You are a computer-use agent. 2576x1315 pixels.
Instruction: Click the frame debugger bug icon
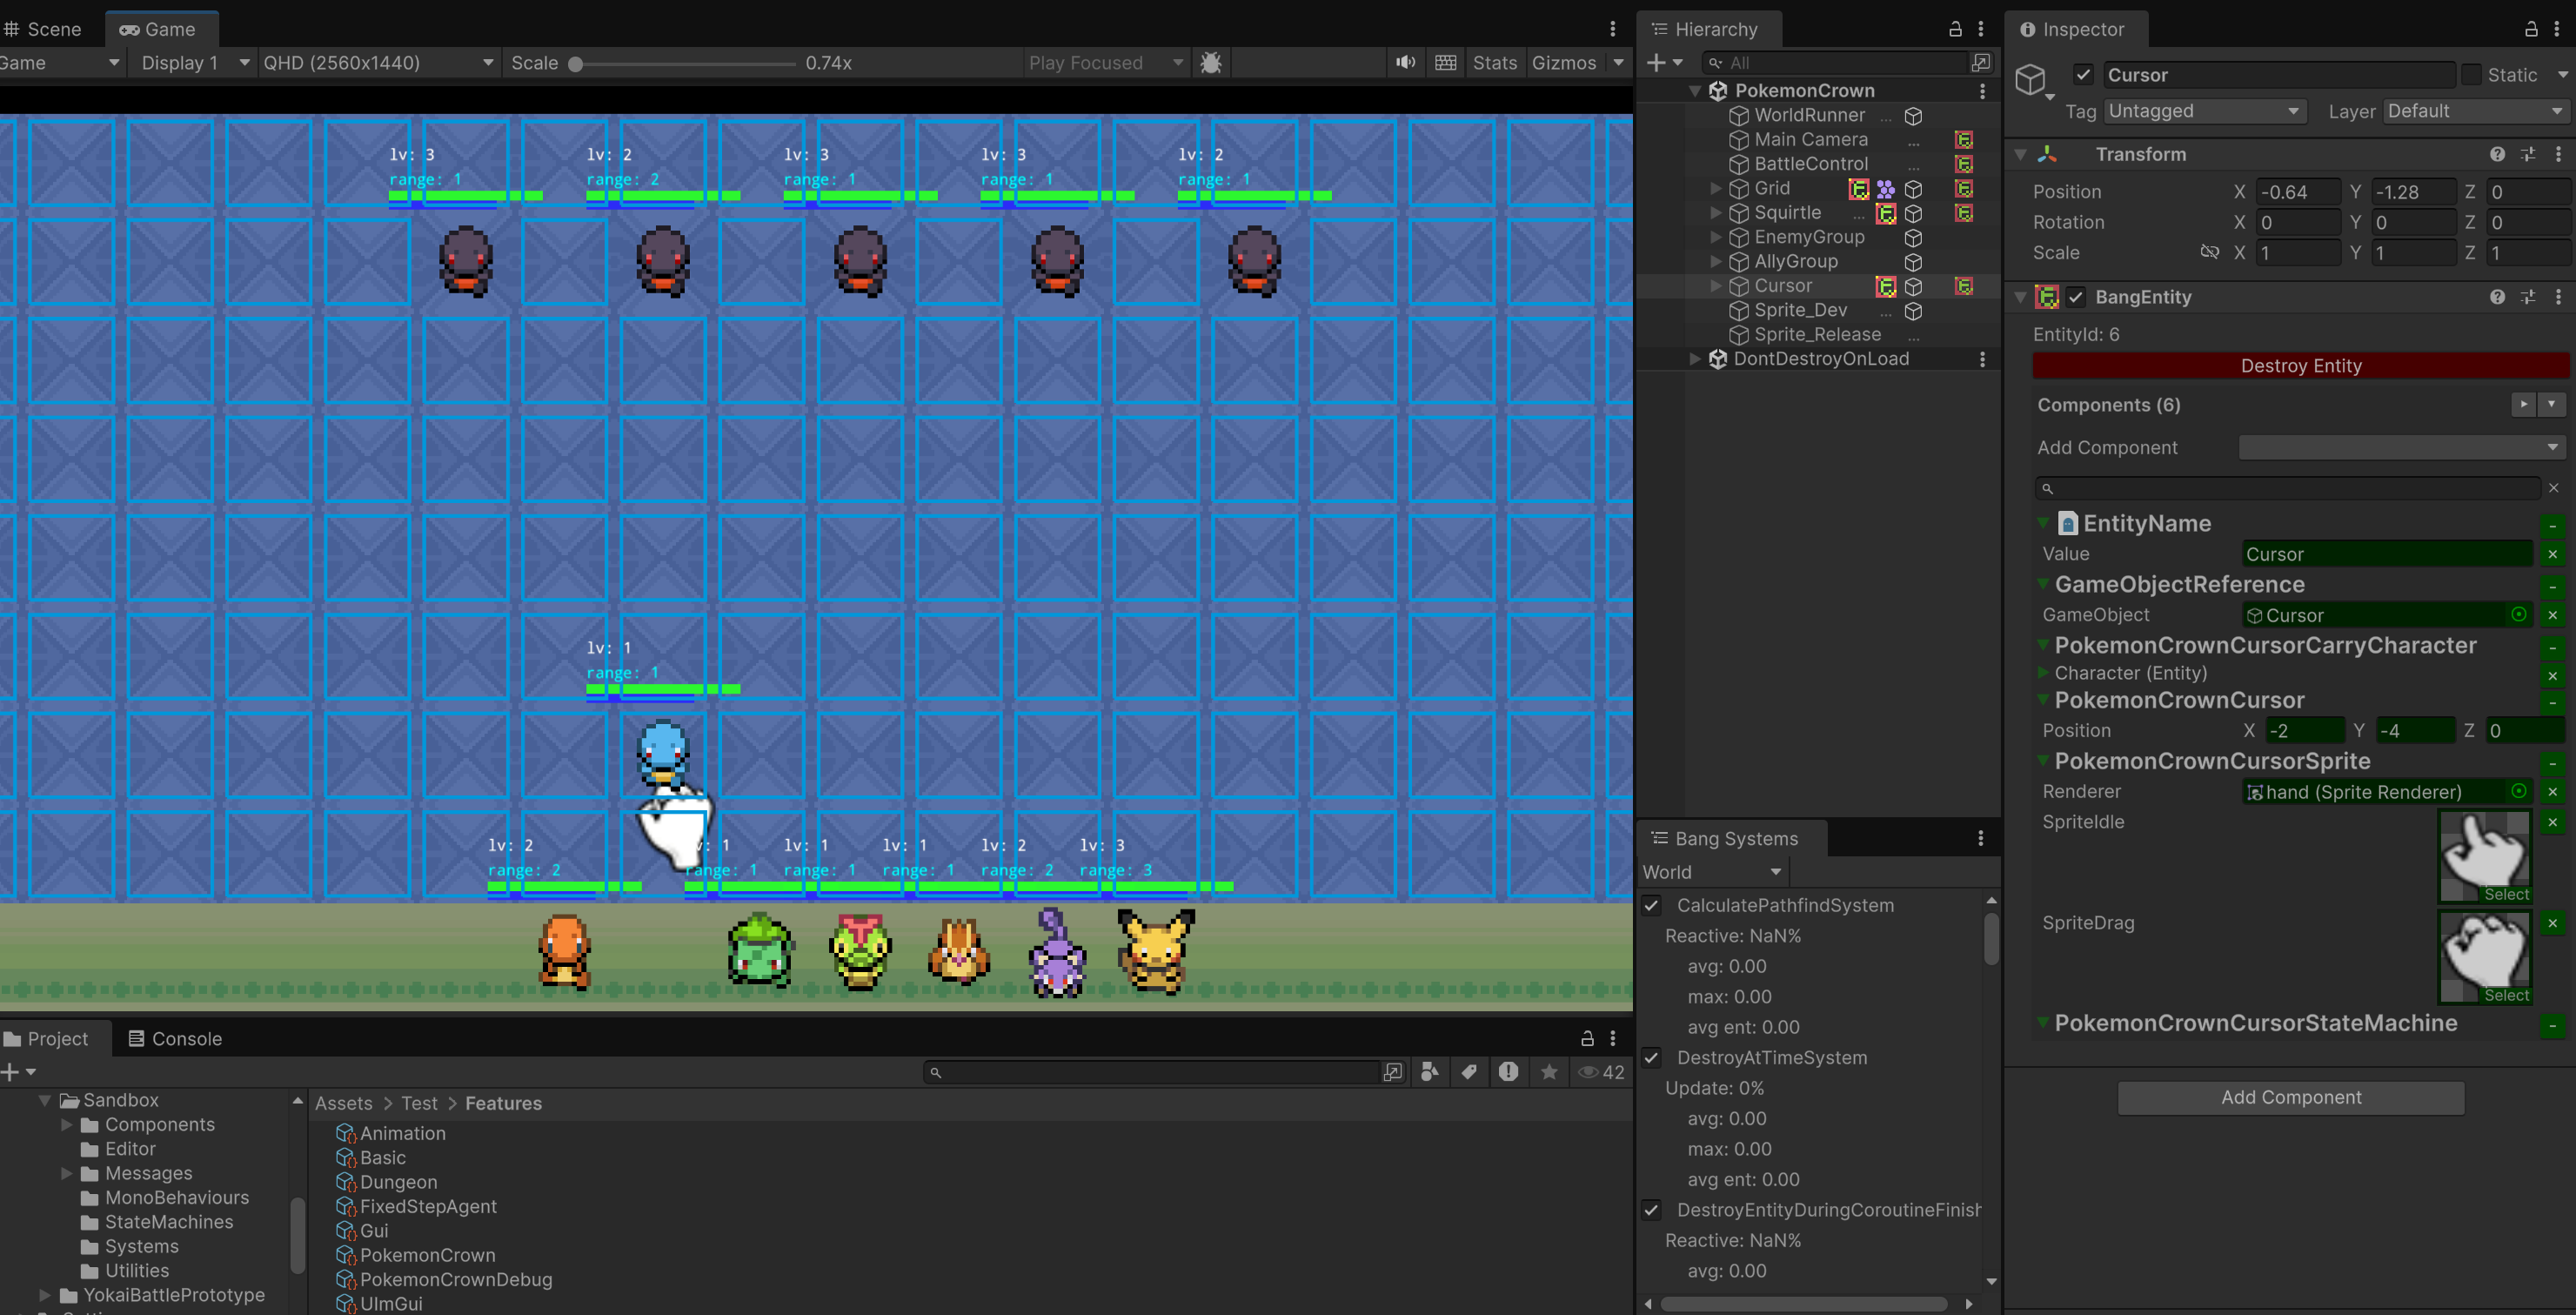coord(1211,63)
